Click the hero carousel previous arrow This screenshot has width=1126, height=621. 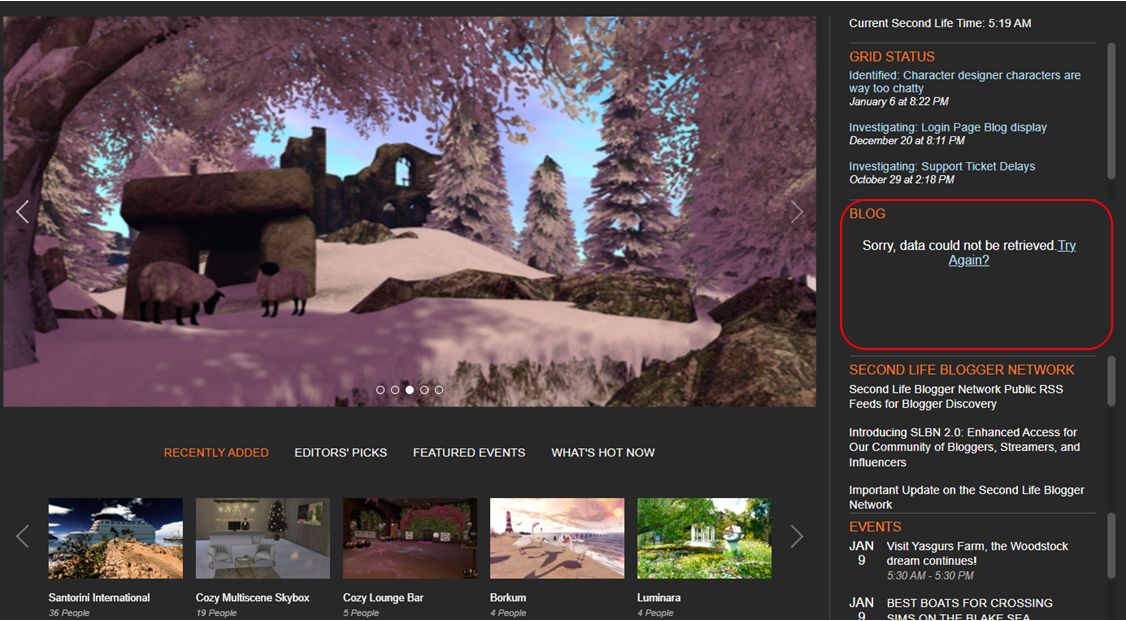22,211
